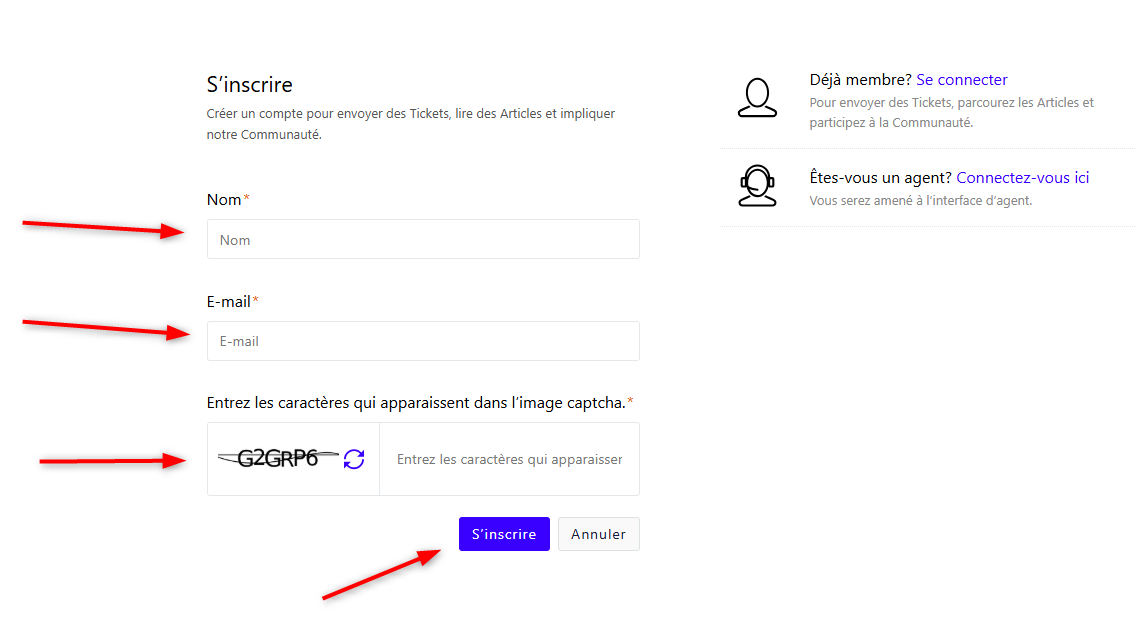
Task: Click the "Êtes-vous un agent?" text
Action: [880, 178]
